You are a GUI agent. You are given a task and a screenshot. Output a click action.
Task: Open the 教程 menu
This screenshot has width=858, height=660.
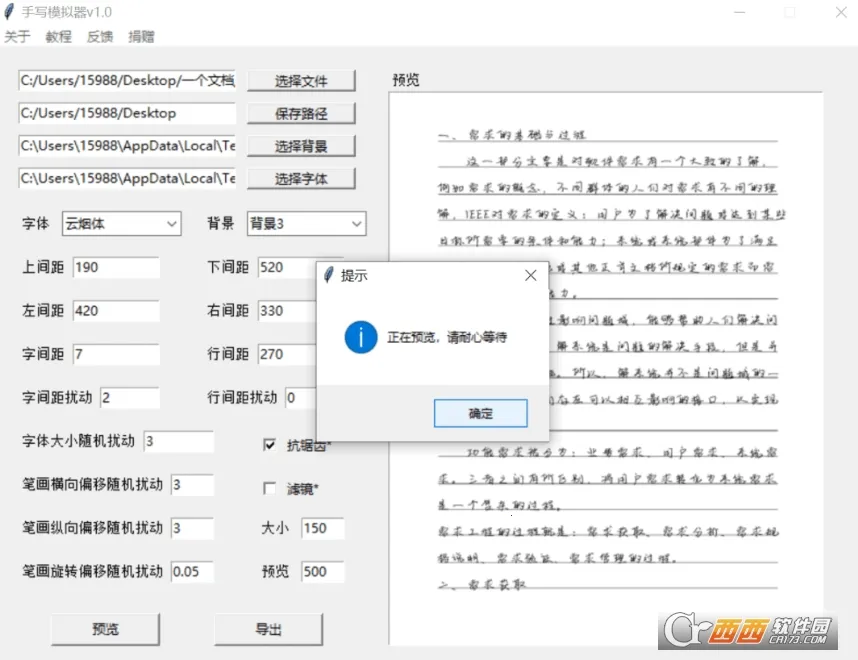tap(57, 36)
